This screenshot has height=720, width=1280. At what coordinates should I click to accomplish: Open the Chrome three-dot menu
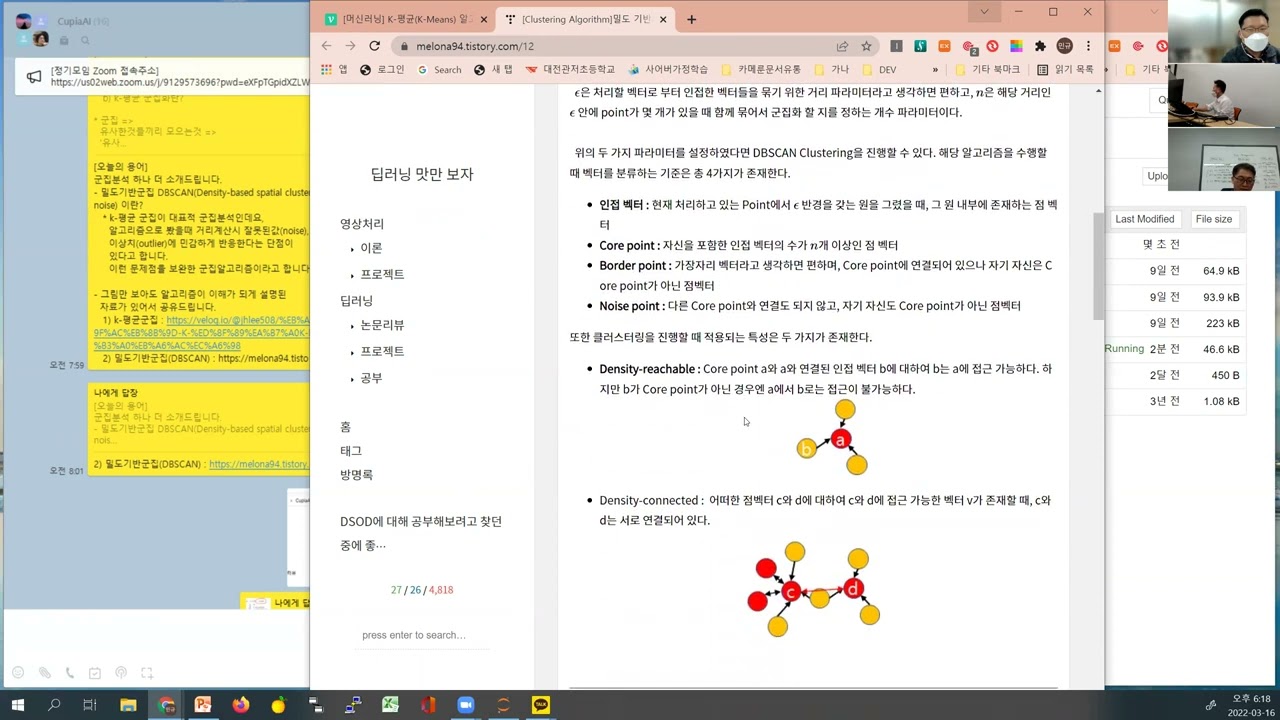tap(1088, 46)
